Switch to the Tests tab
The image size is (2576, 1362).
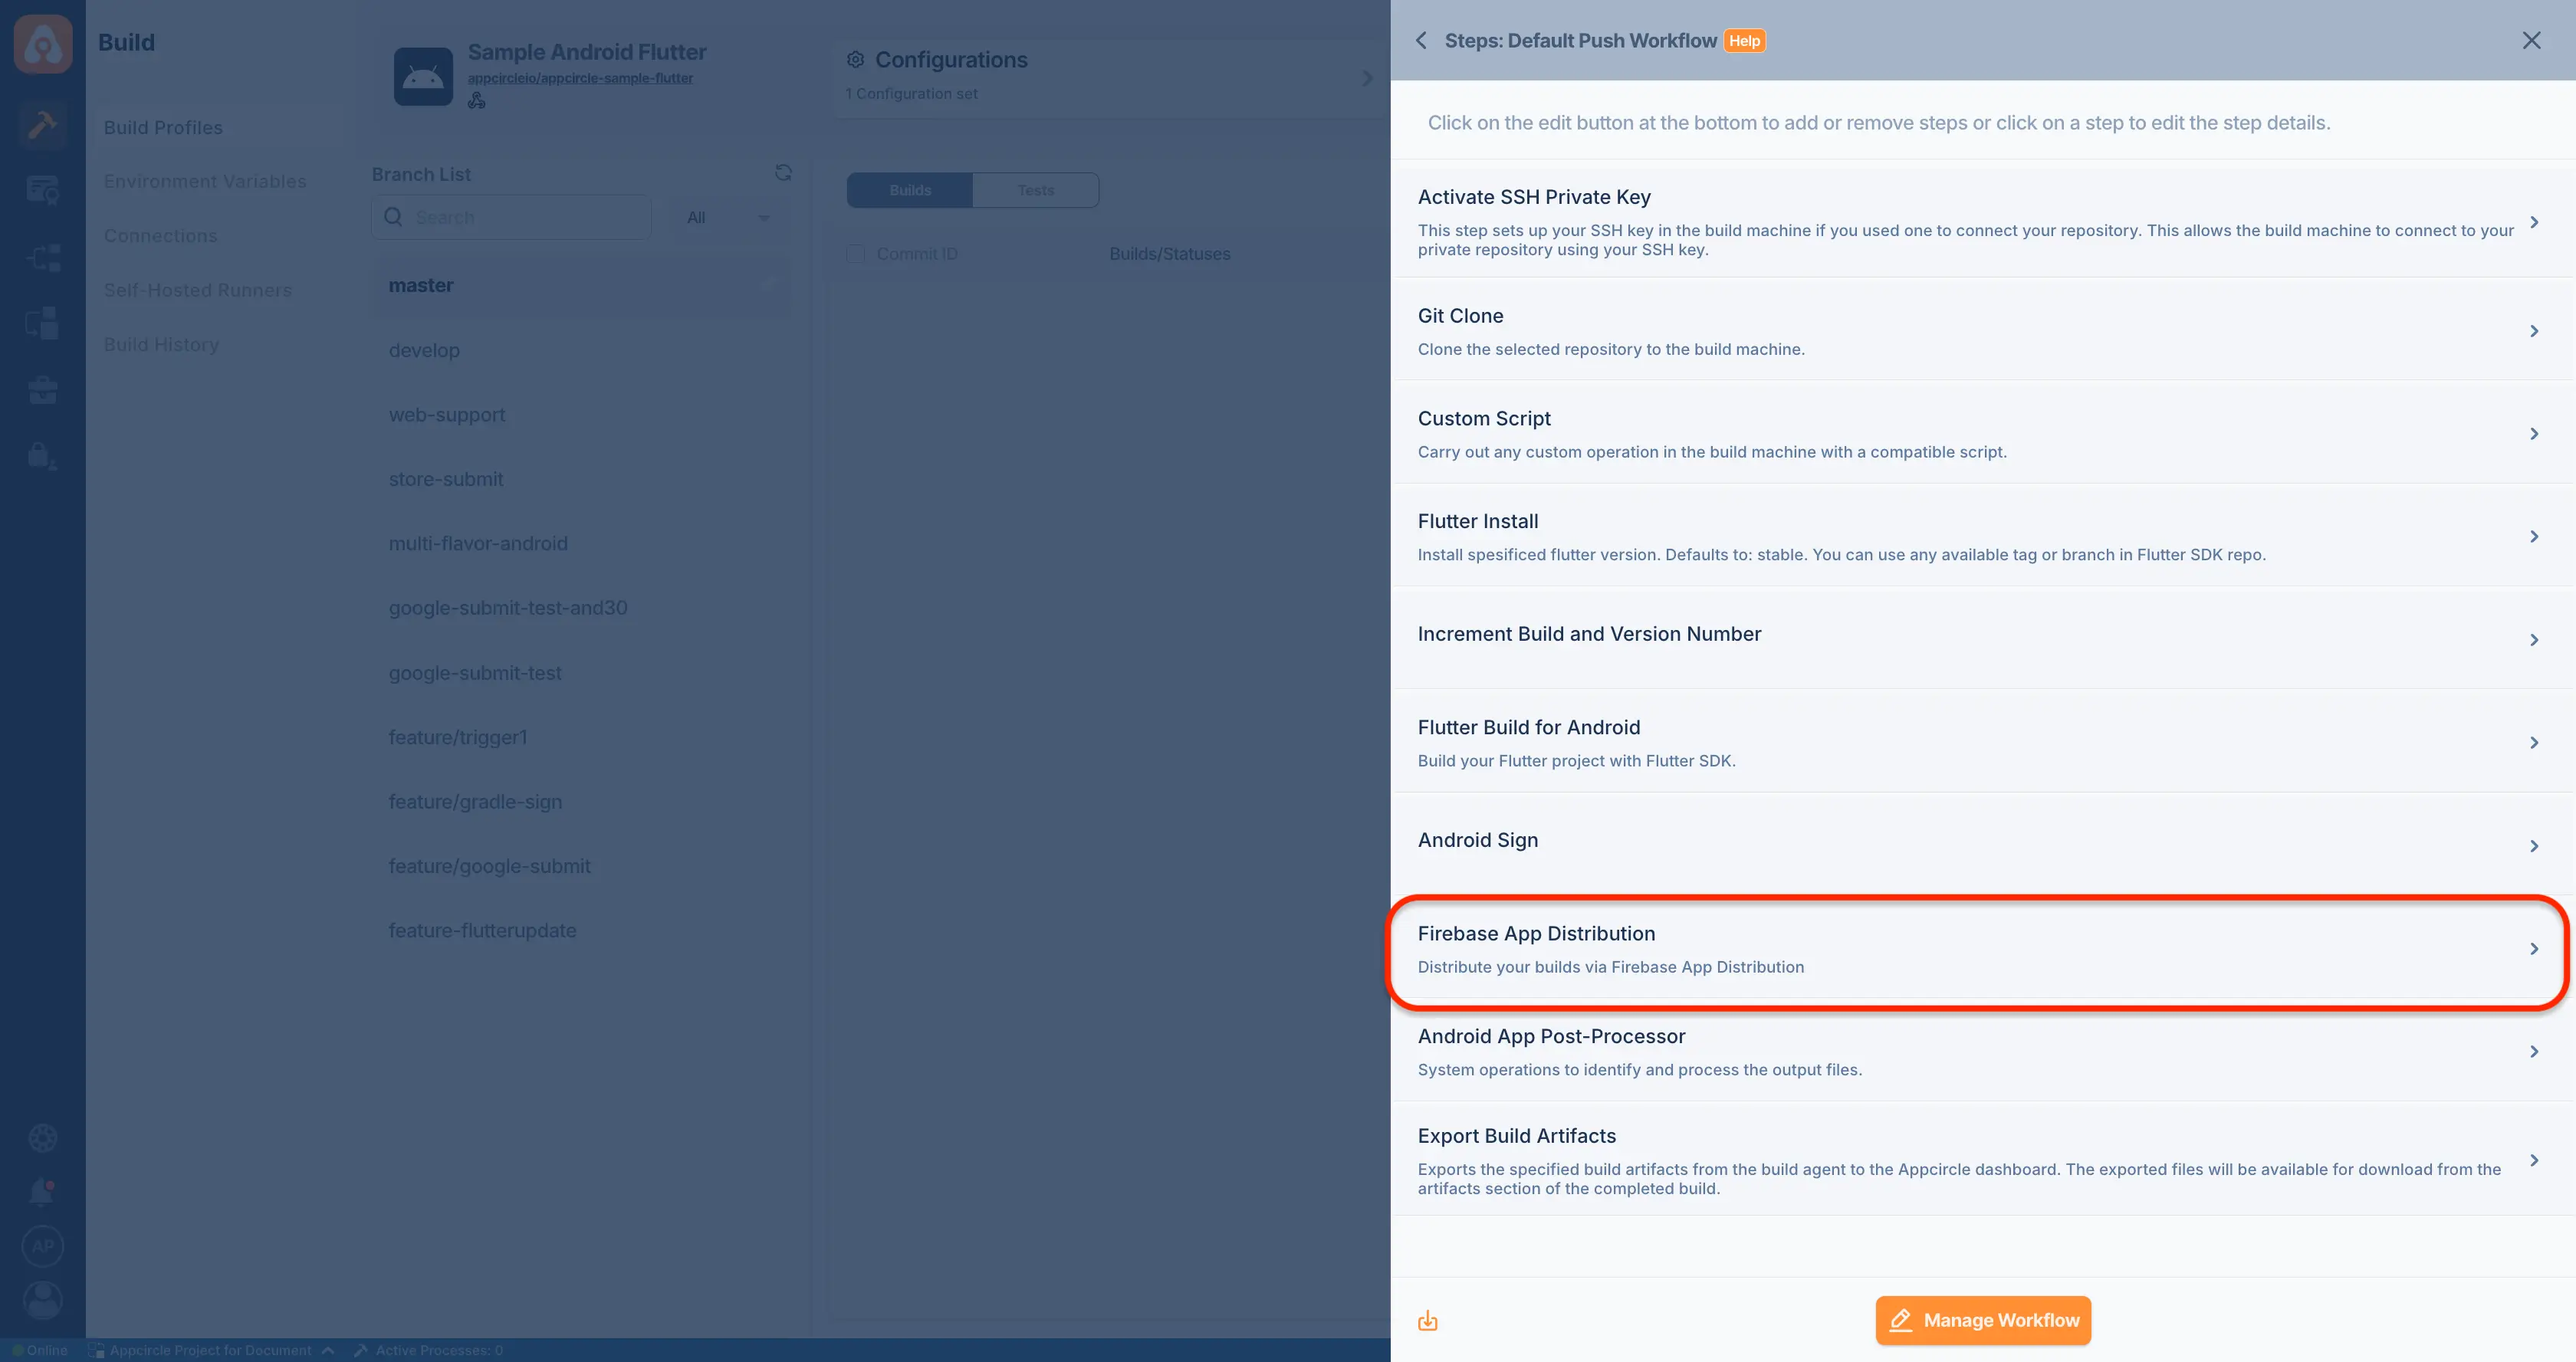pyautogui.click(x=1035, y=190)
